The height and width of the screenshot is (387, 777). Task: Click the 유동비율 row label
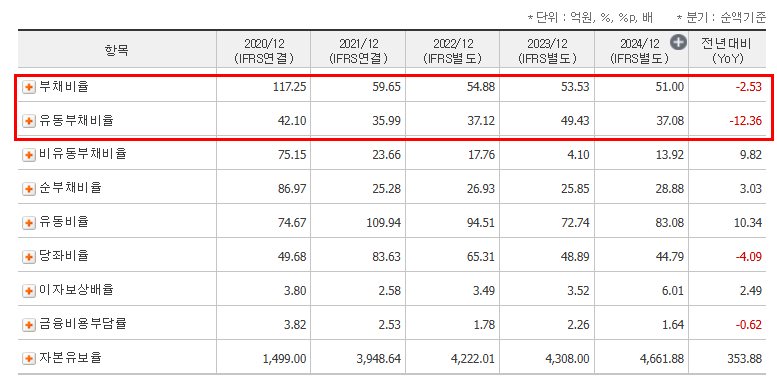(63, 222)
